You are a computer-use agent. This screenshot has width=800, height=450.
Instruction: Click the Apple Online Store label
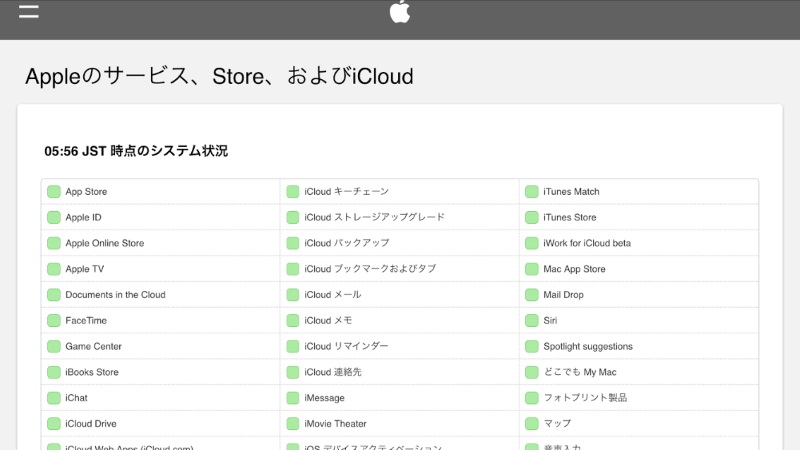pos(105,243)
